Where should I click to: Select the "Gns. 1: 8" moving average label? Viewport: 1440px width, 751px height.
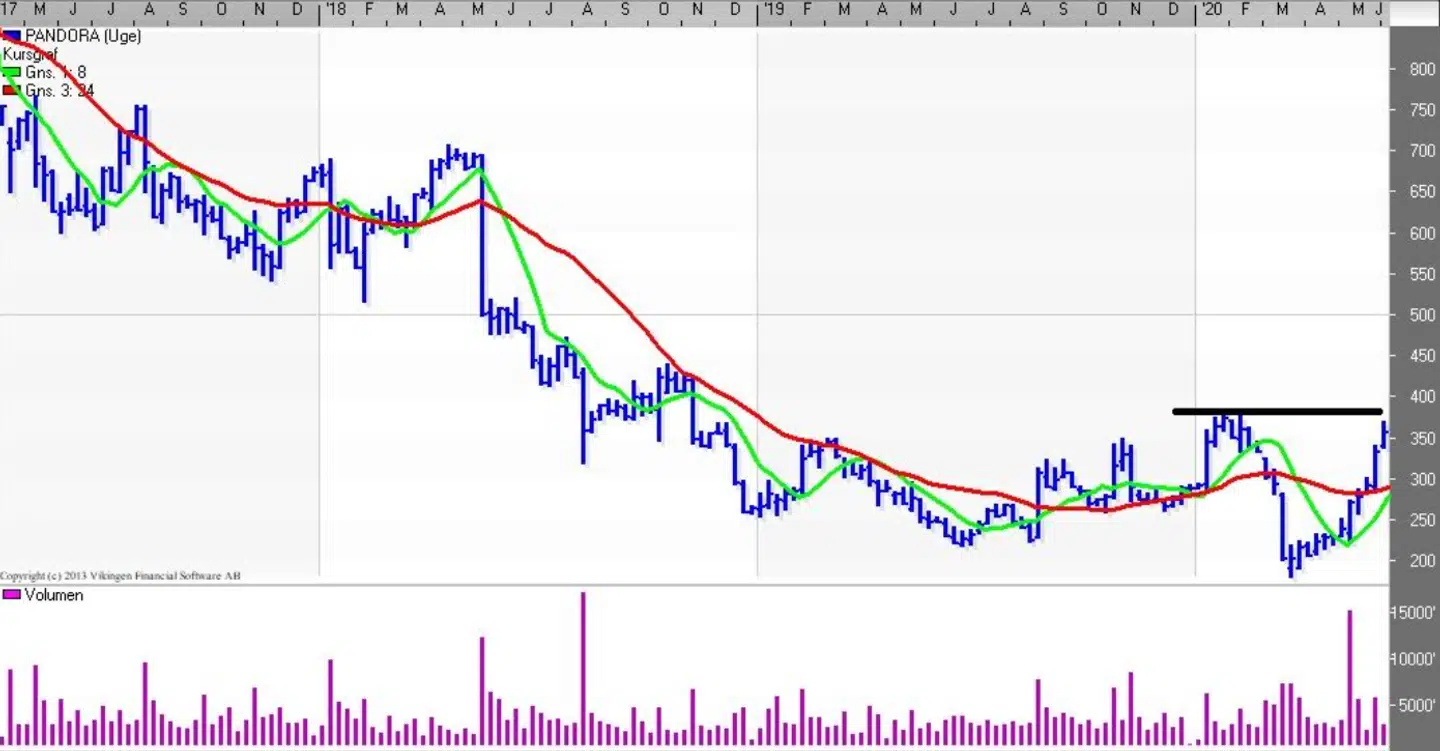click(x=56, y=72)
